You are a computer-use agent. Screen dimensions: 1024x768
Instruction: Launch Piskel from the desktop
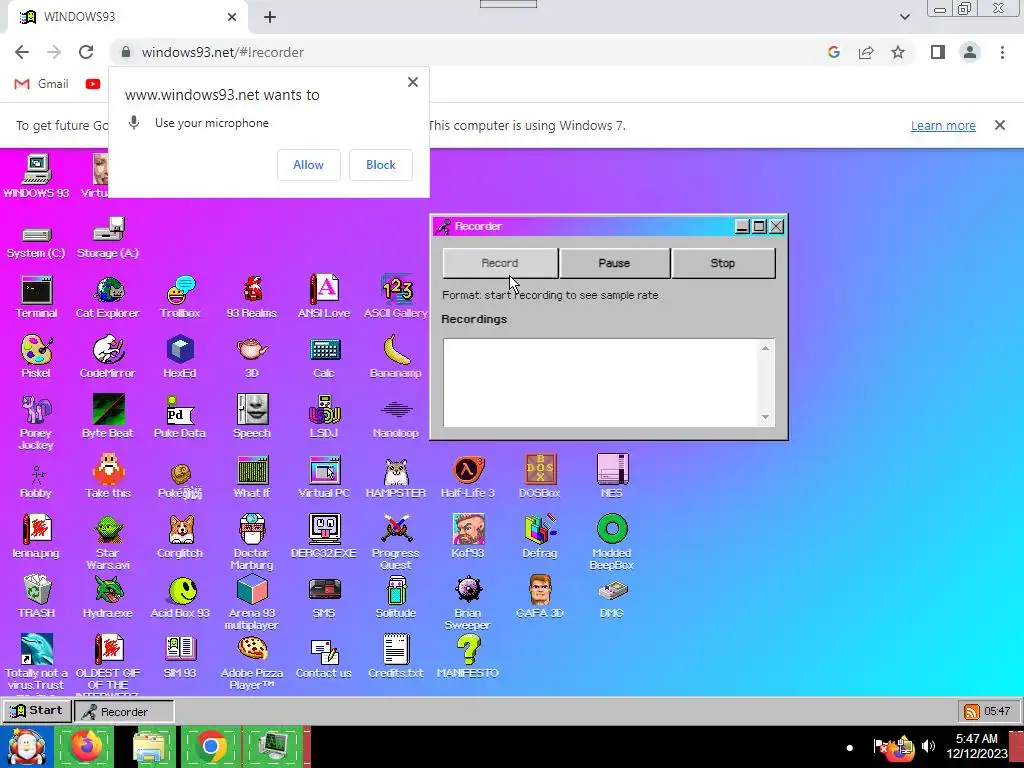[36, 357]
